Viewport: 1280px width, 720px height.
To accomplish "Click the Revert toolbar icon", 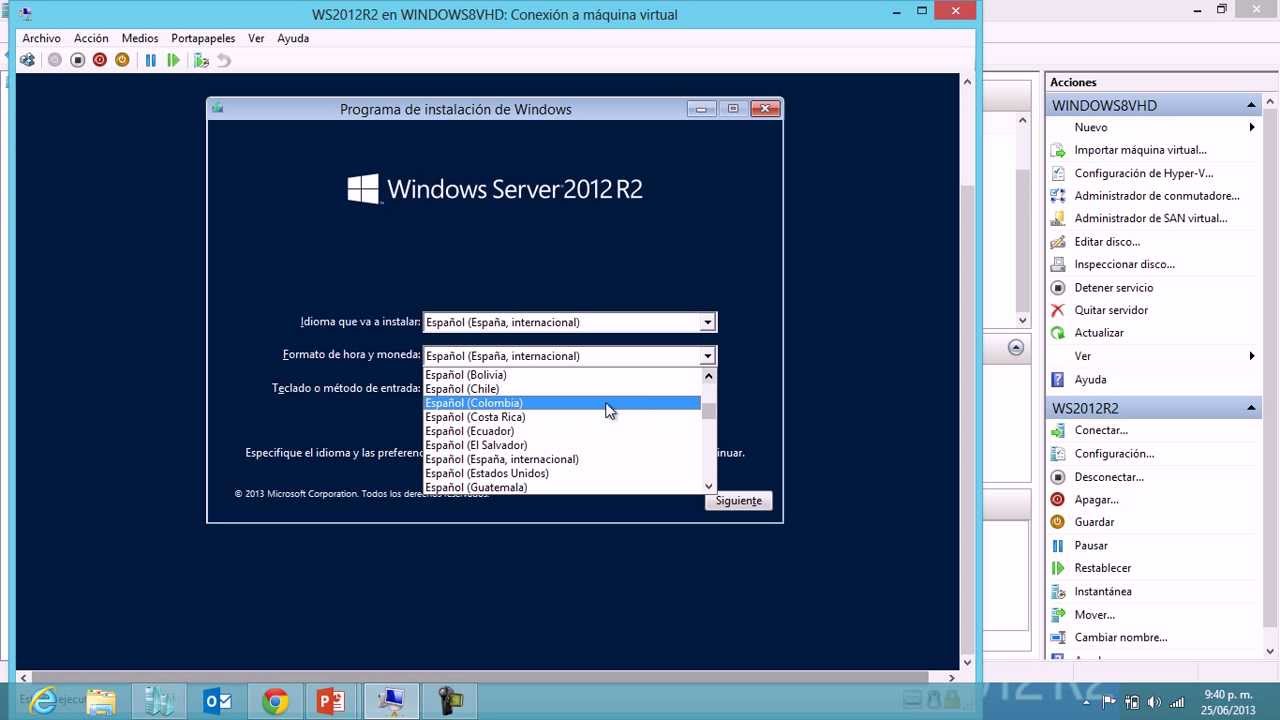I will (x=224, y=60).
